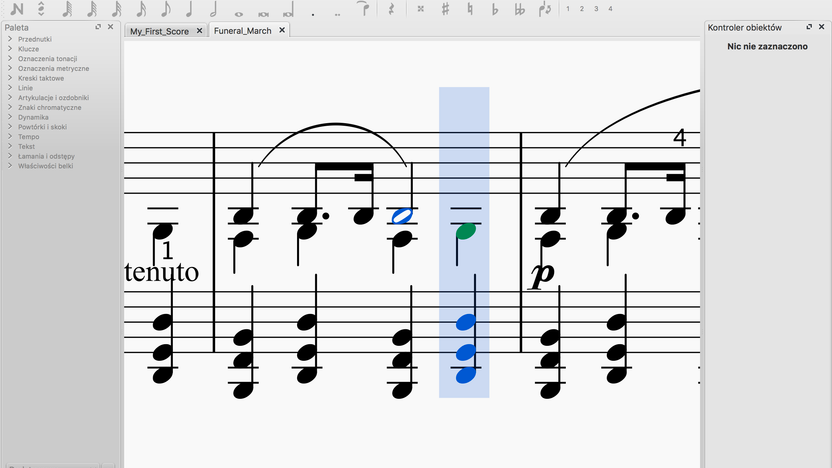This screenshot has width=832, height=468.
Task: Select voice 1 in toolbar
Action: [x=568, y=8]
